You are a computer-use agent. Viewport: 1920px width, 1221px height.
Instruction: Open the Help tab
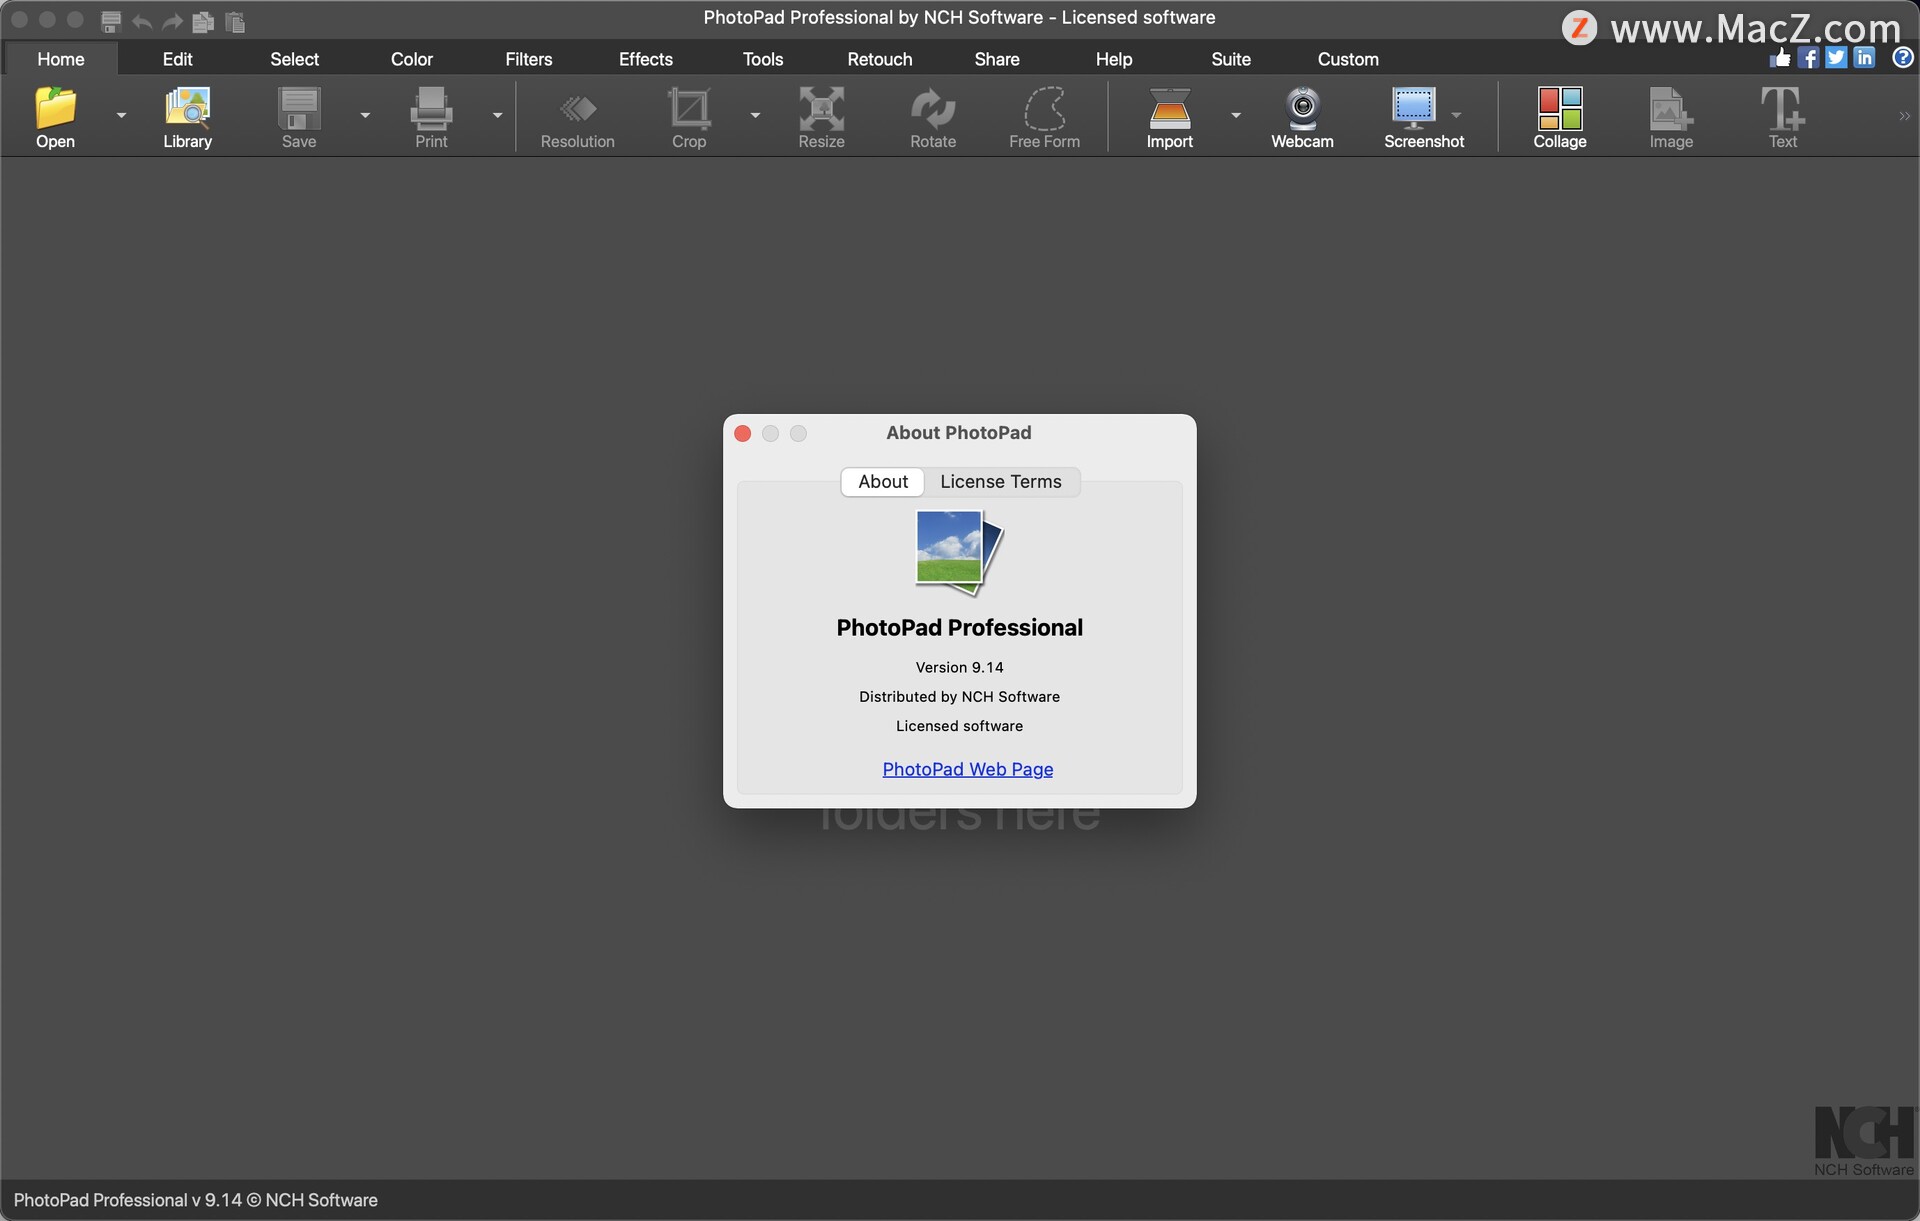[x=1113, y=59]
